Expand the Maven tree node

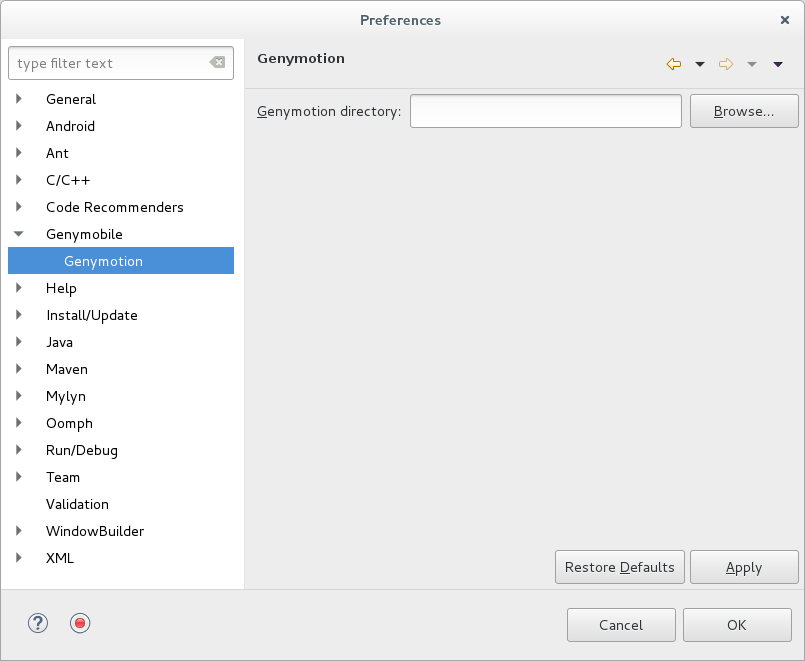point(19,368)
